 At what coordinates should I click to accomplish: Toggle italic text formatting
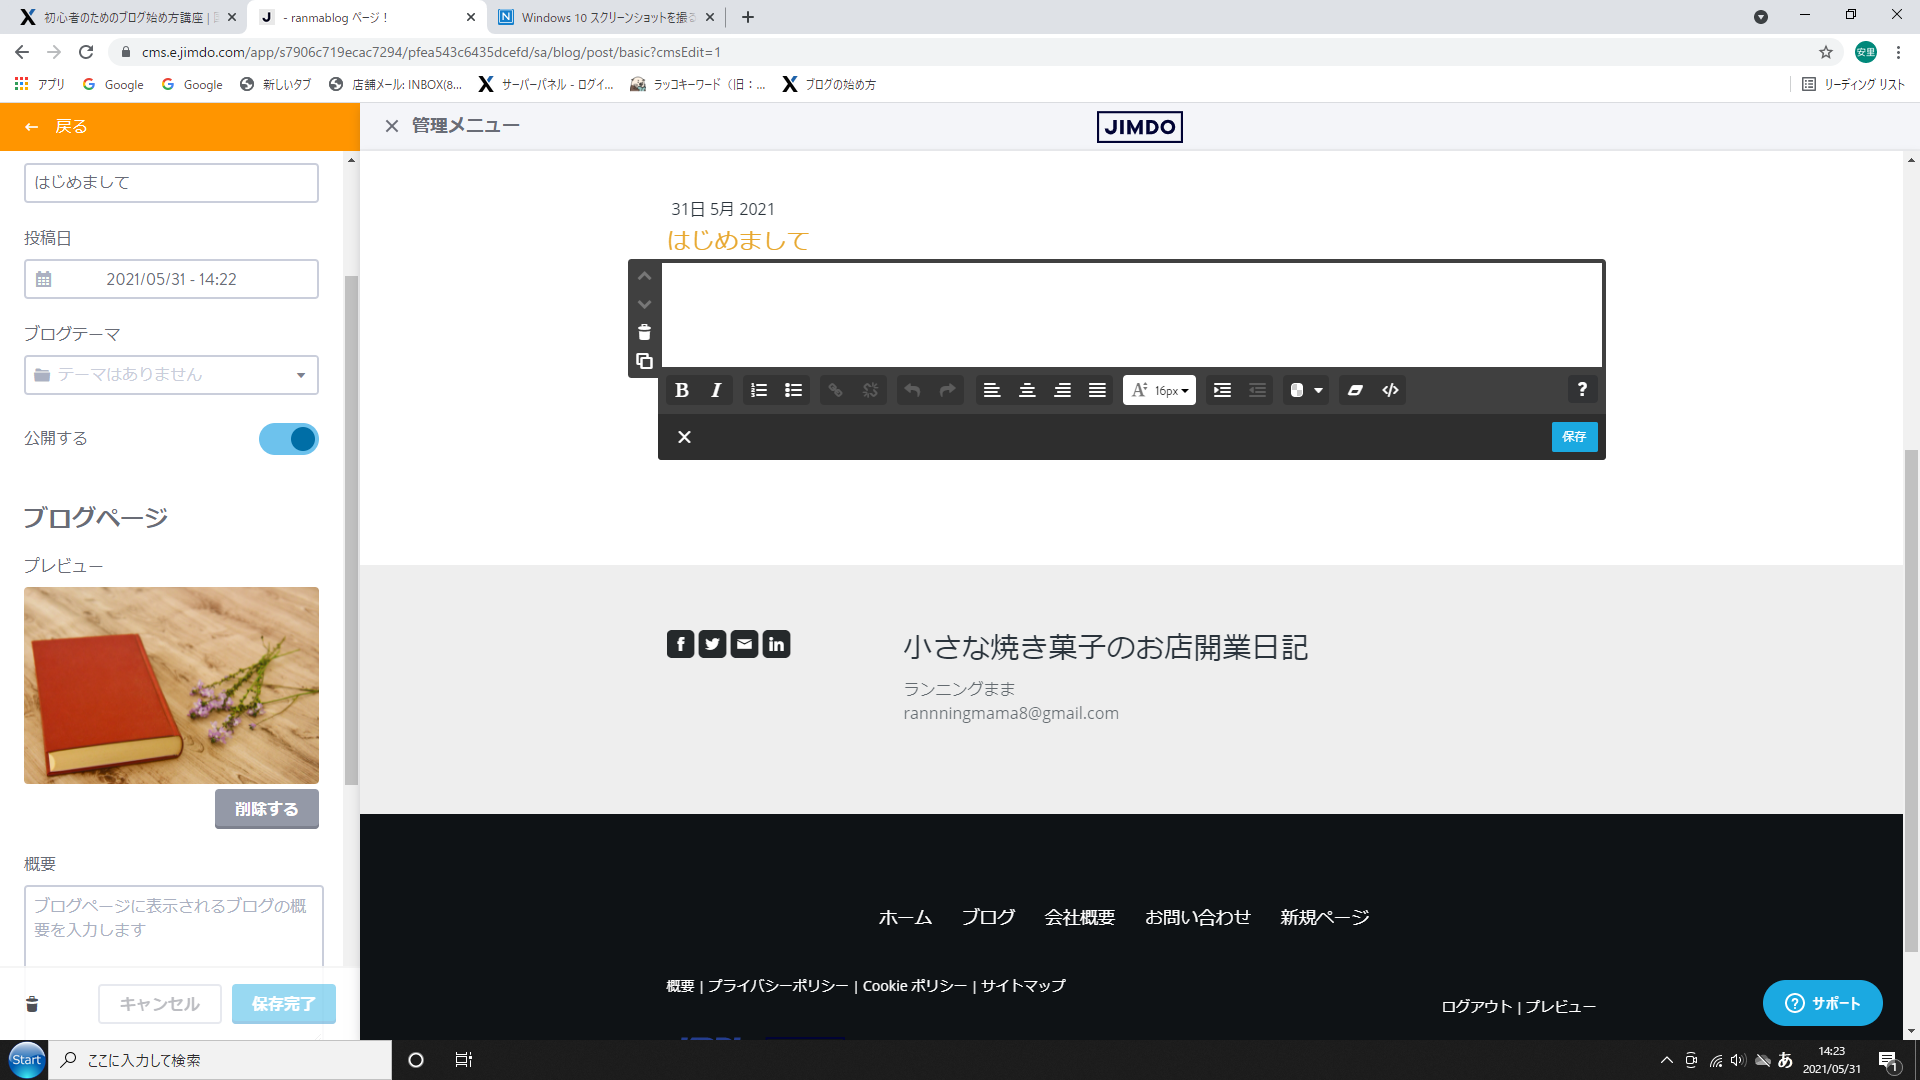coord(716,390)
